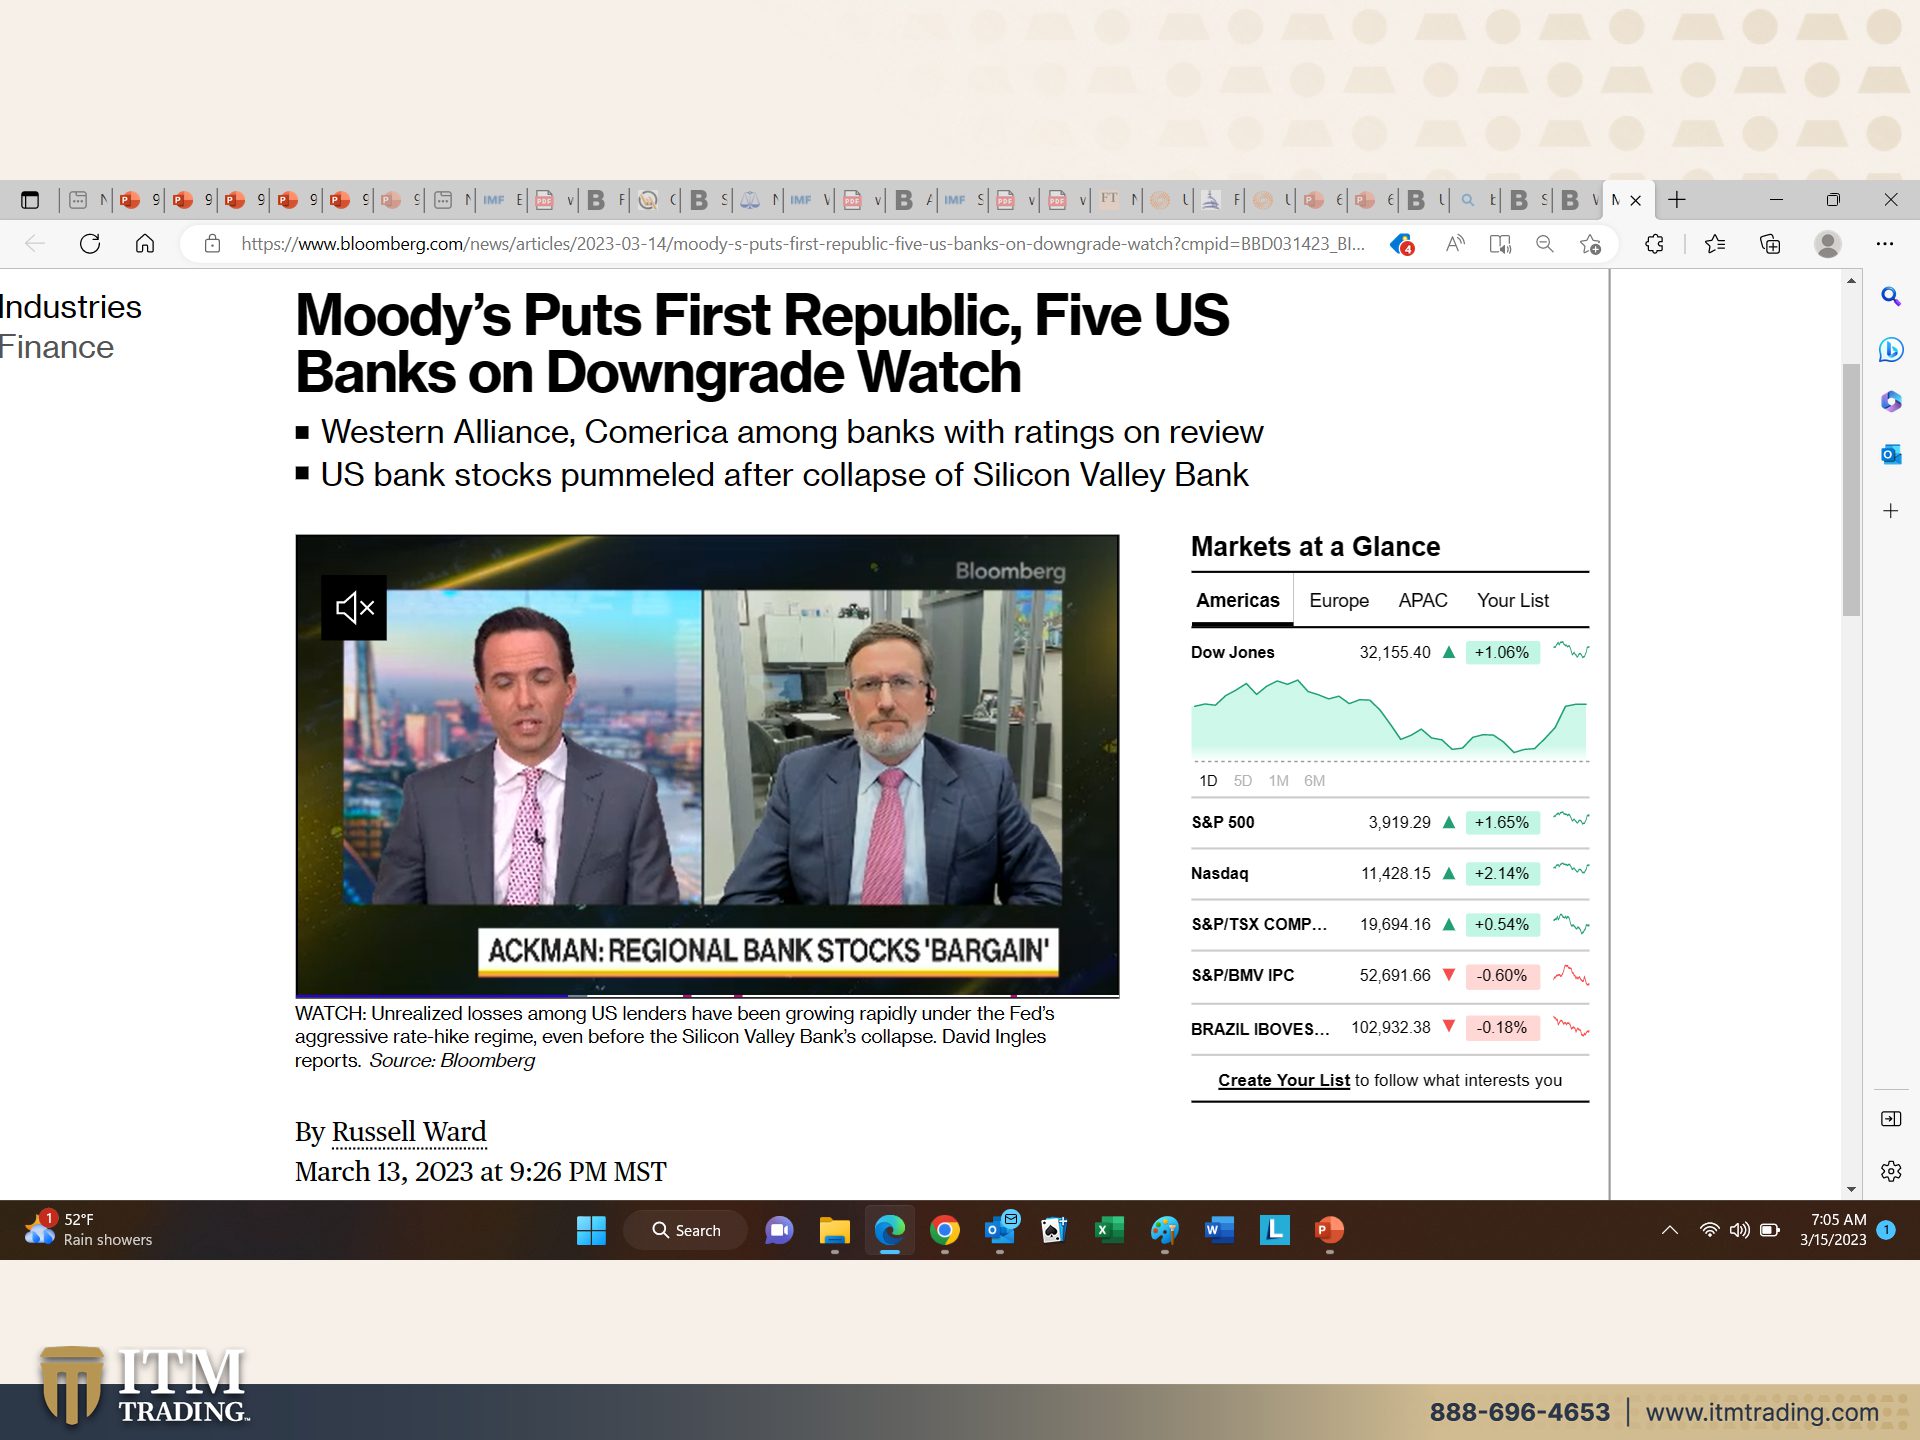Select 1D chart range
Image resolution: width=1920 pixels, height=1440 pixels.
click(1208, 781)
